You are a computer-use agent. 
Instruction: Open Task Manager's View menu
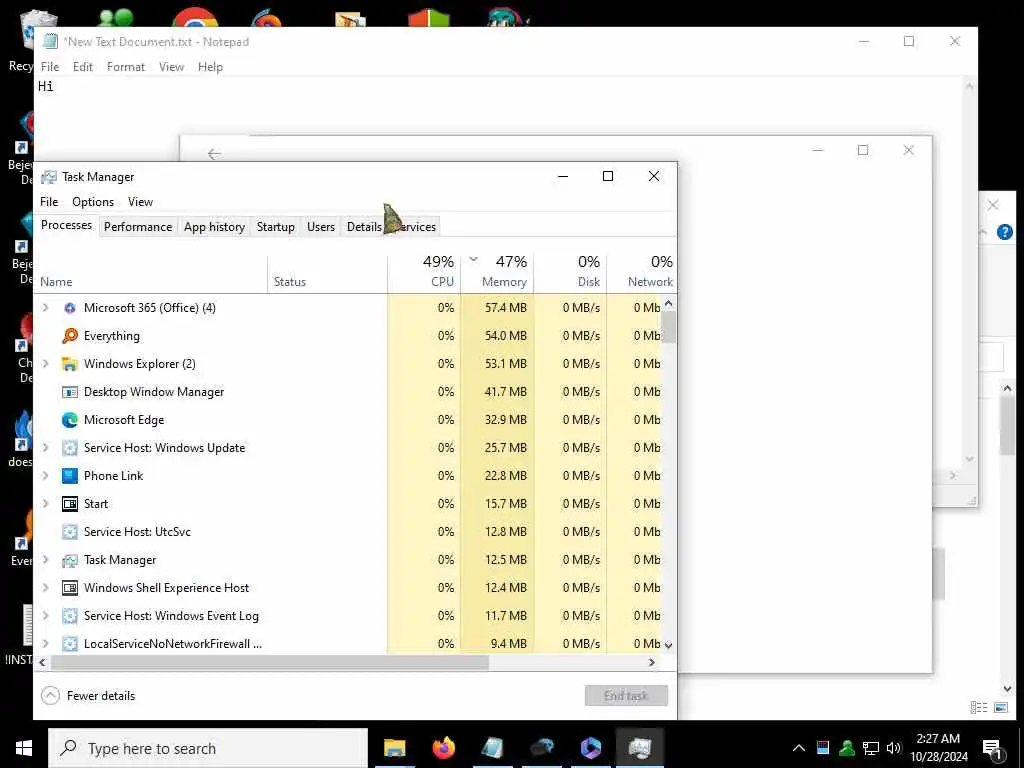click(140, 202)
